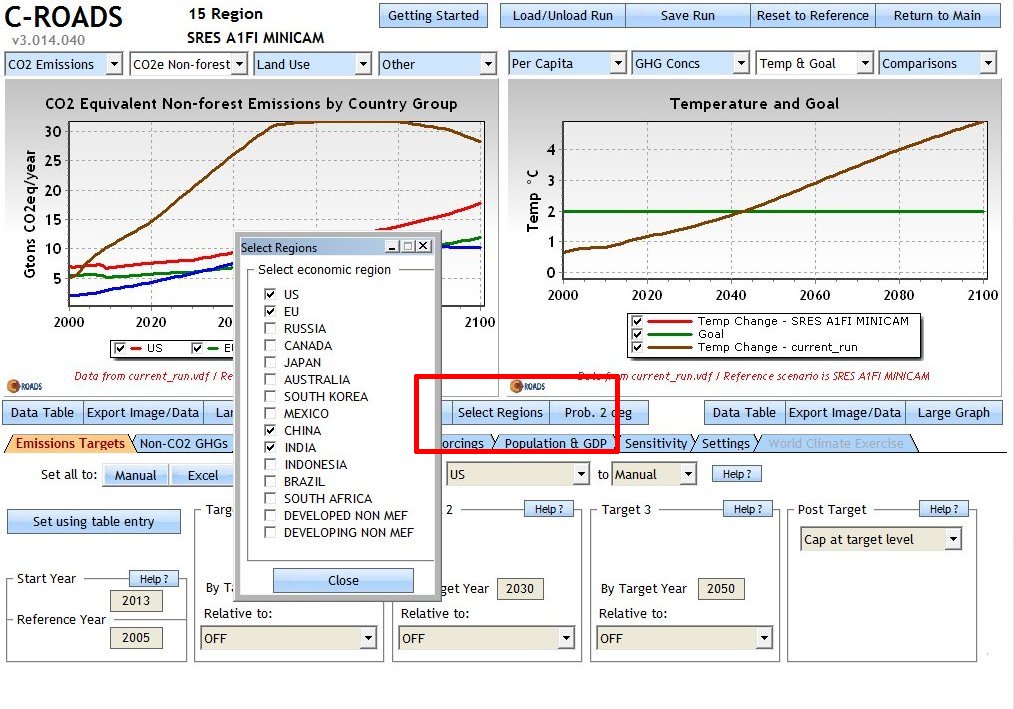The image size is (1014, 709).
Task: Toggle the Goal legend checkbox
Action: (638, 334)
